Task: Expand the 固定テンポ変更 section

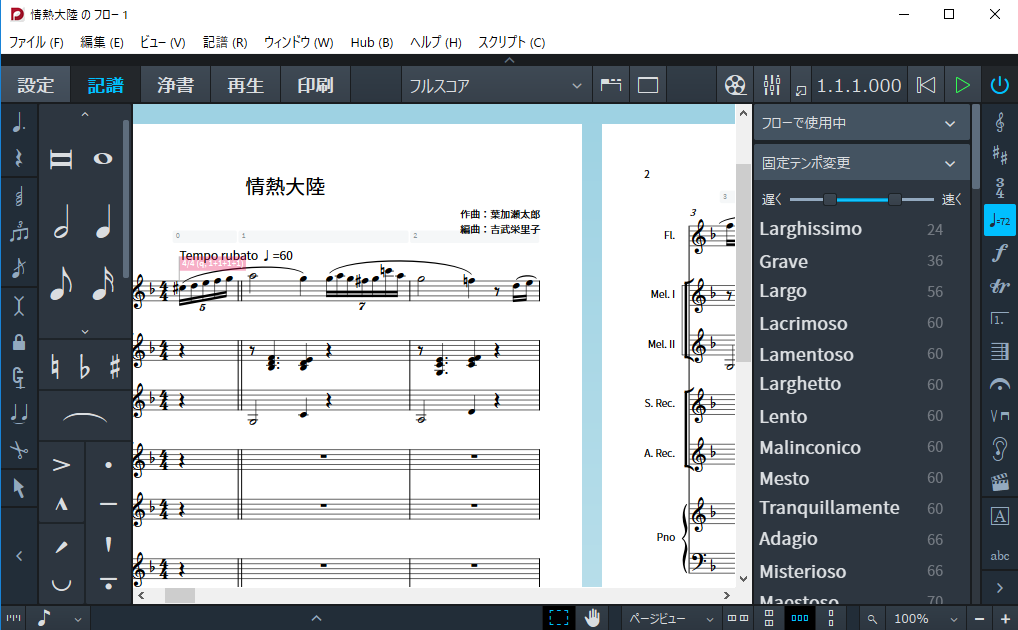Action: (x=860, y=163)
